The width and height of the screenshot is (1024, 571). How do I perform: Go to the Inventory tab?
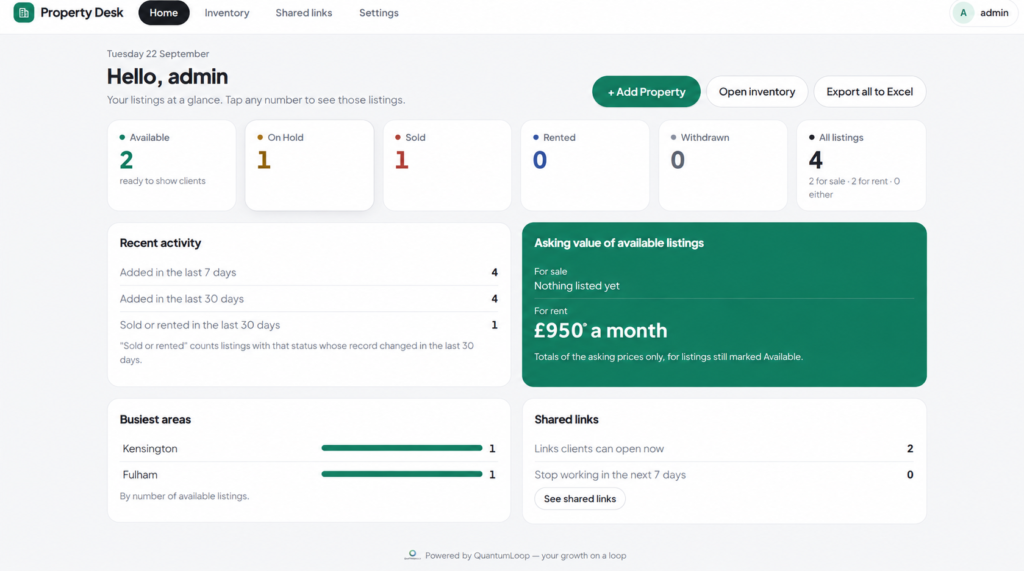227,12
